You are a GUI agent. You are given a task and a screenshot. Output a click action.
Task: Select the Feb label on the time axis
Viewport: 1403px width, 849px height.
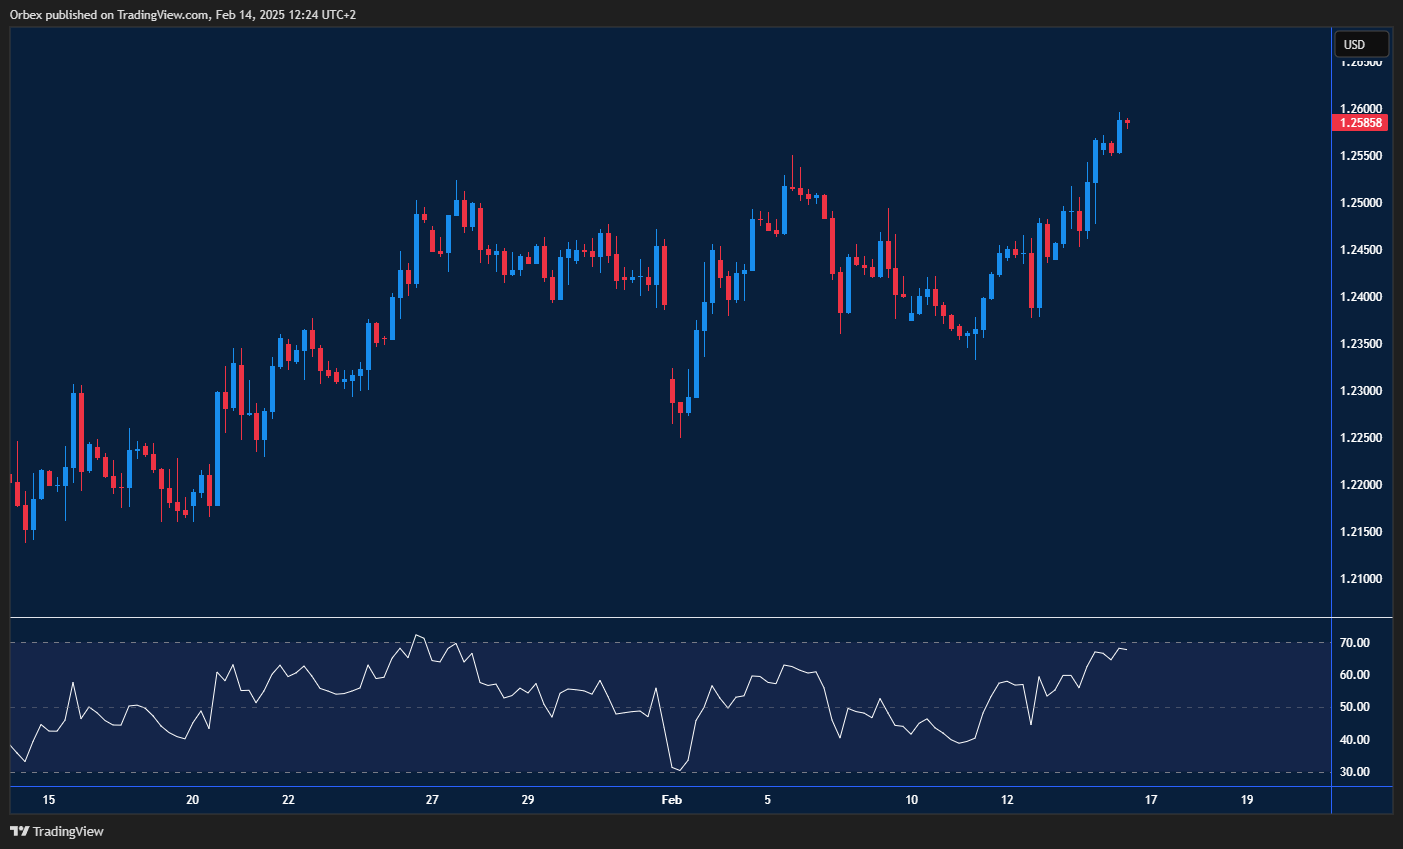tap(671, 800)
